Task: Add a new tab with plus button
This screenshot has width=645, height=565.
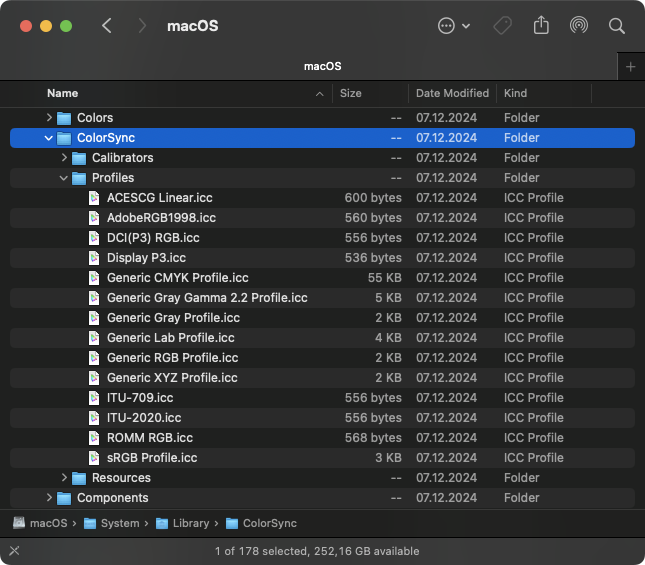Action: pos(630,67)
